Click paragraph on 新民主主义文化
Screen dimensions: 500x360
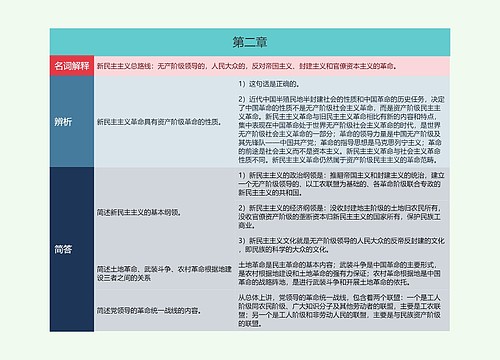[x=341, y=245]
